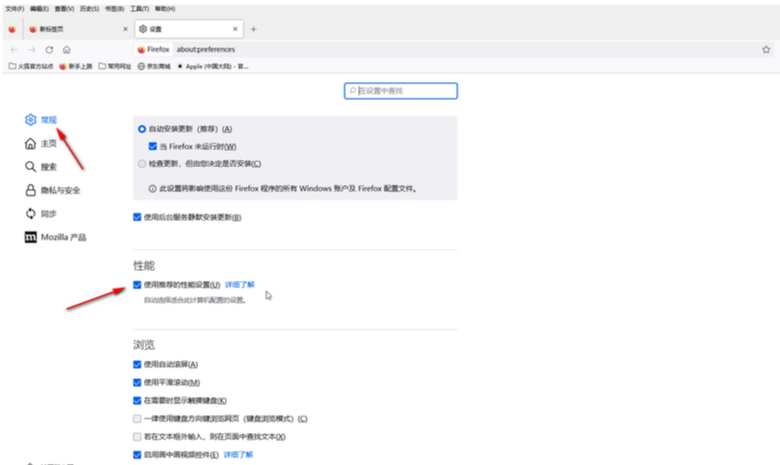The height and width of the screenshot is (465, 780).
Task: Click the home toolbar button
Action: click(67, 50)
